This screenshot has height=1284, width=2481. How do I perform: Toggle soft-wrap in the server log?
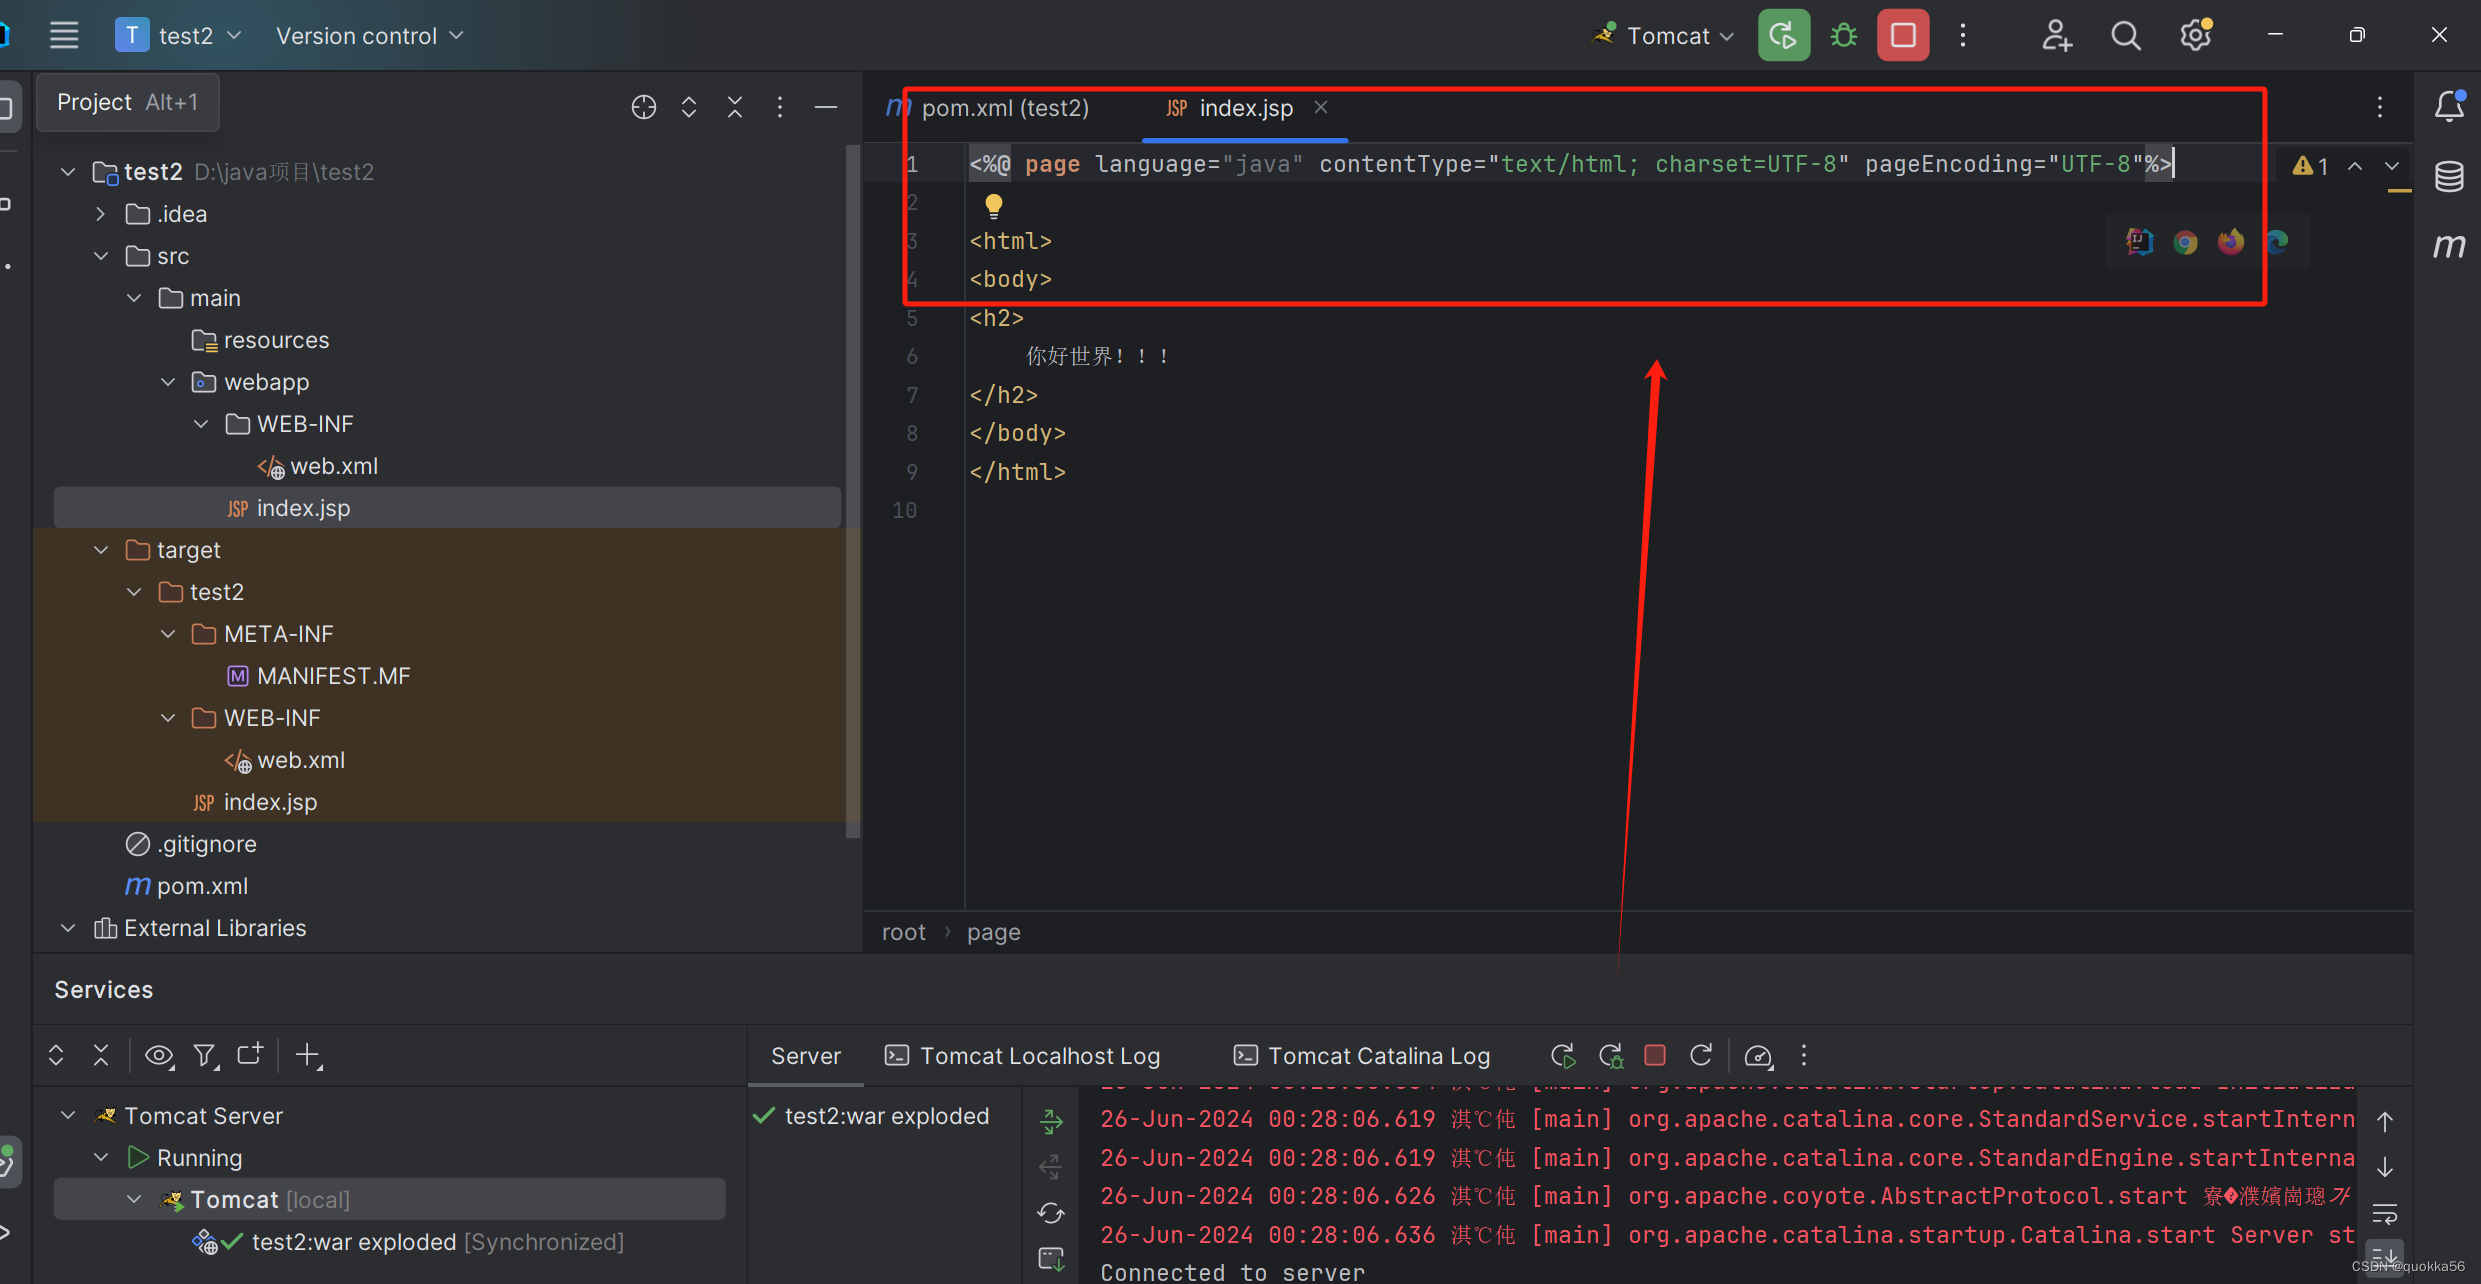coord(2385,1215)
